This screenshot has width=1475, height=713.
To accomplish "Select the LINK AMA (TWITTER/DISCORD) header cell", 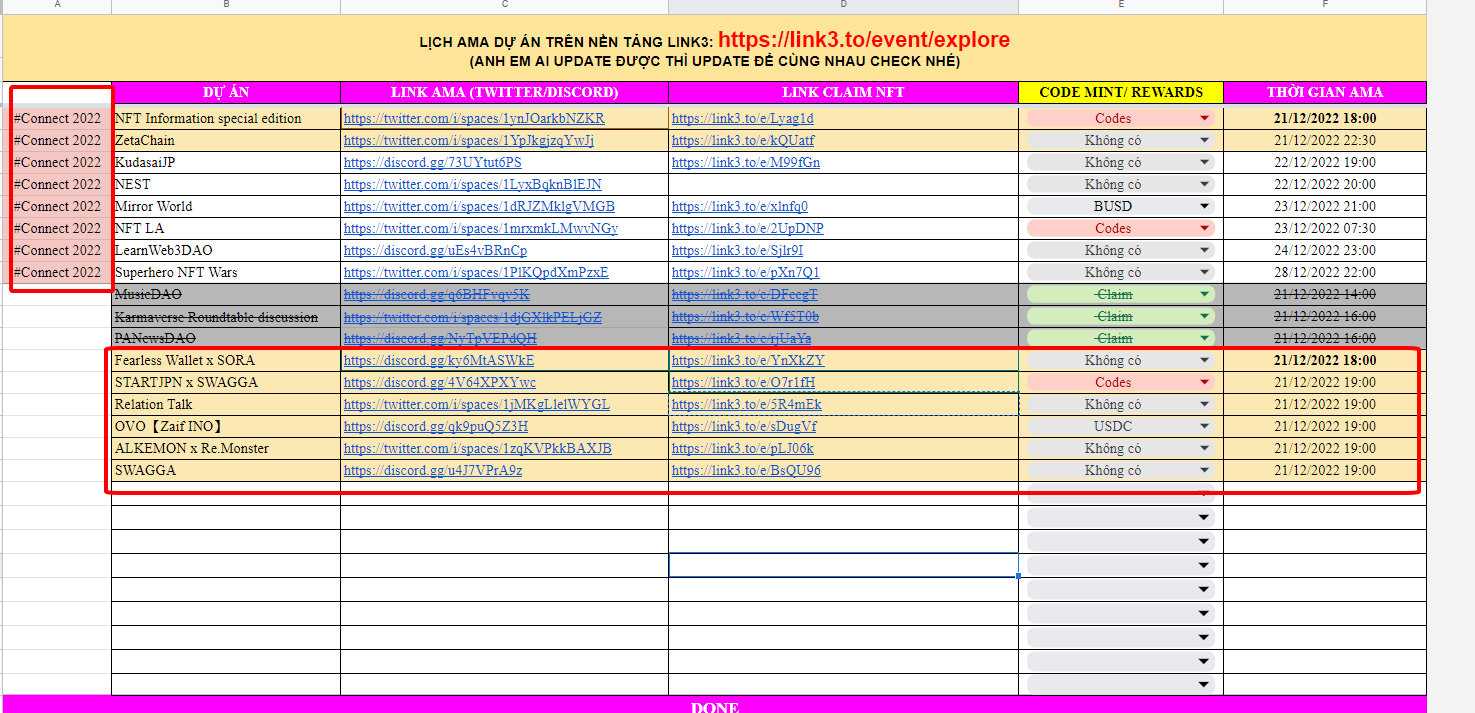I will click(x=505, y=92).
